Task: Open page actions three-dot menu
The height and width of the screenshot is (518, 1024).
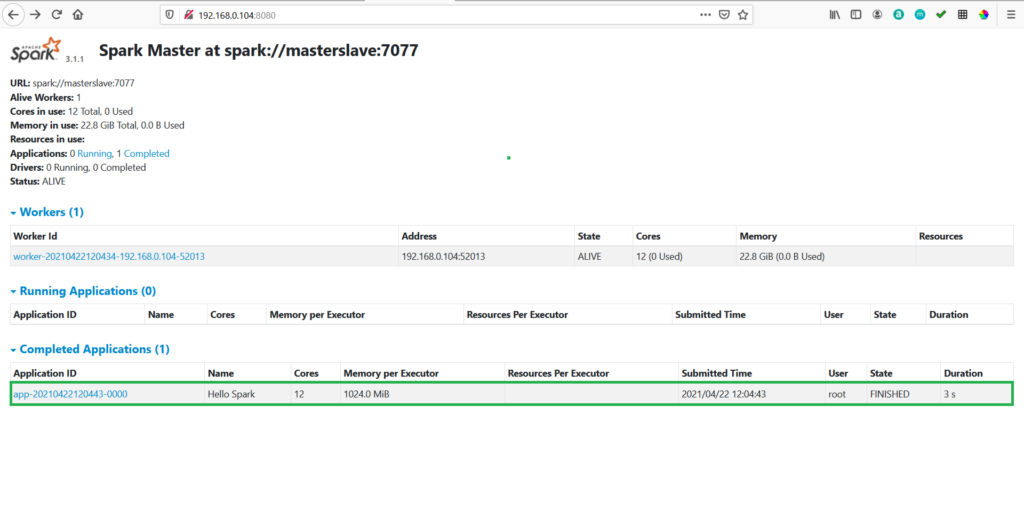Action: [706, 15]
